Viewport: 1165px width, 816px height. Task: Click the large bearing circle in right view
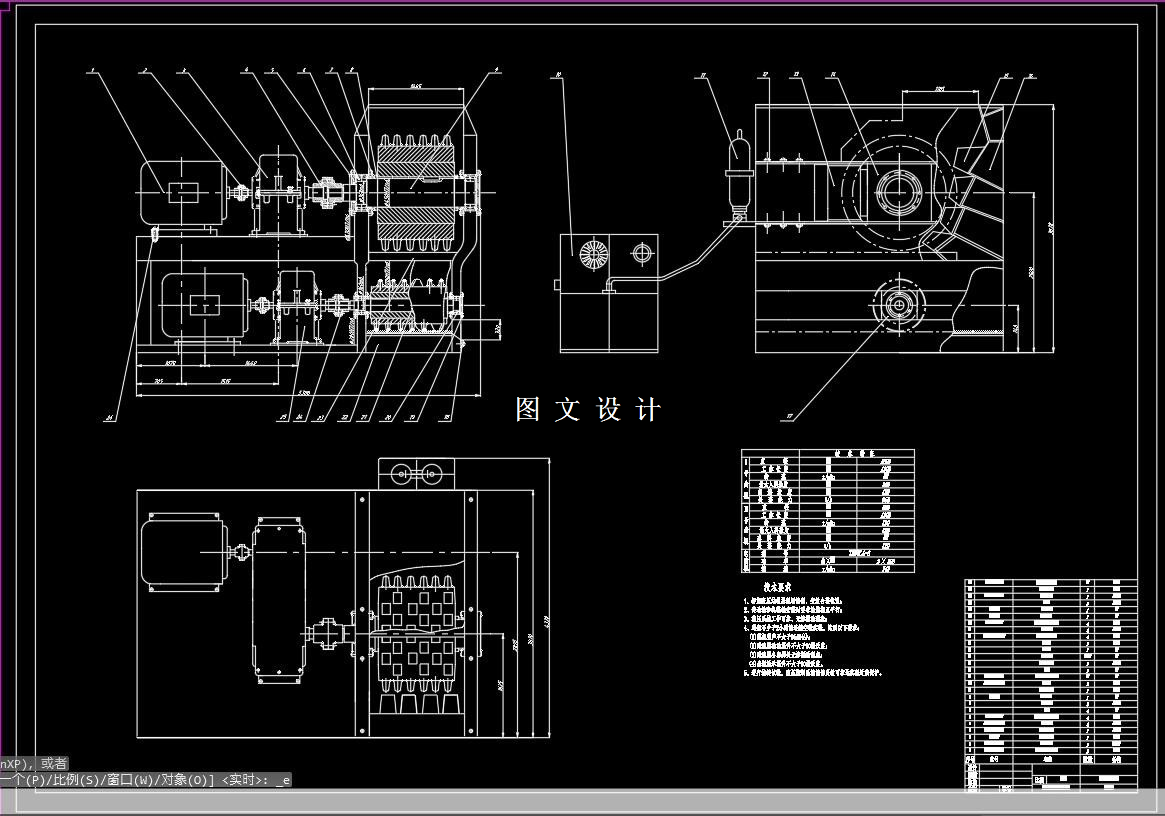pos(898,192)
